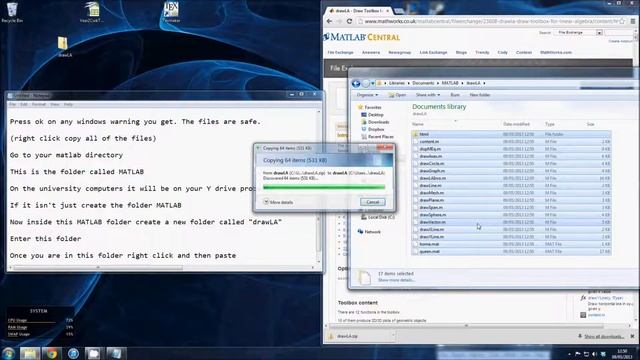Click the Action Center flag in the tray
The height and width of the screenshot is (360, 640).
click(578, 354)
